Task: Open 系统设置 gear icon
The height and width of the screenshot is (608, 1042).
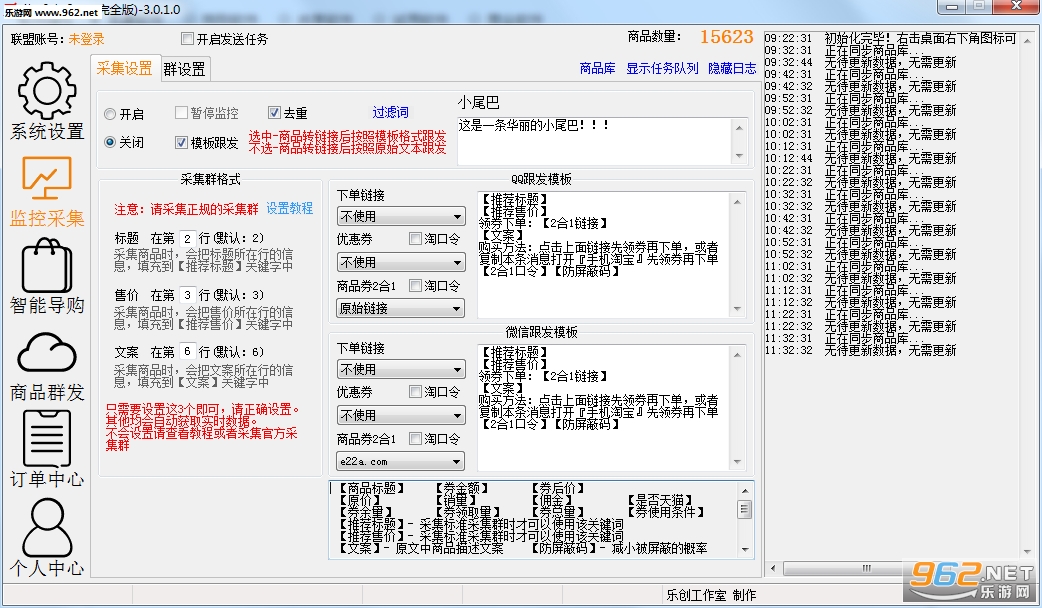Action: [x=47, y=92]
